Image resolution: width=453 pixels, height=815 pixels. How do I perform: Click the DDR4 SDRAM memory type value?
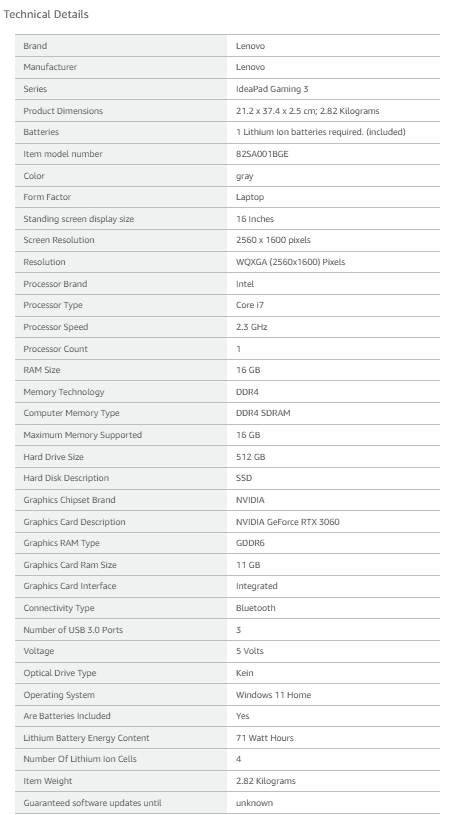pos(263,413)
